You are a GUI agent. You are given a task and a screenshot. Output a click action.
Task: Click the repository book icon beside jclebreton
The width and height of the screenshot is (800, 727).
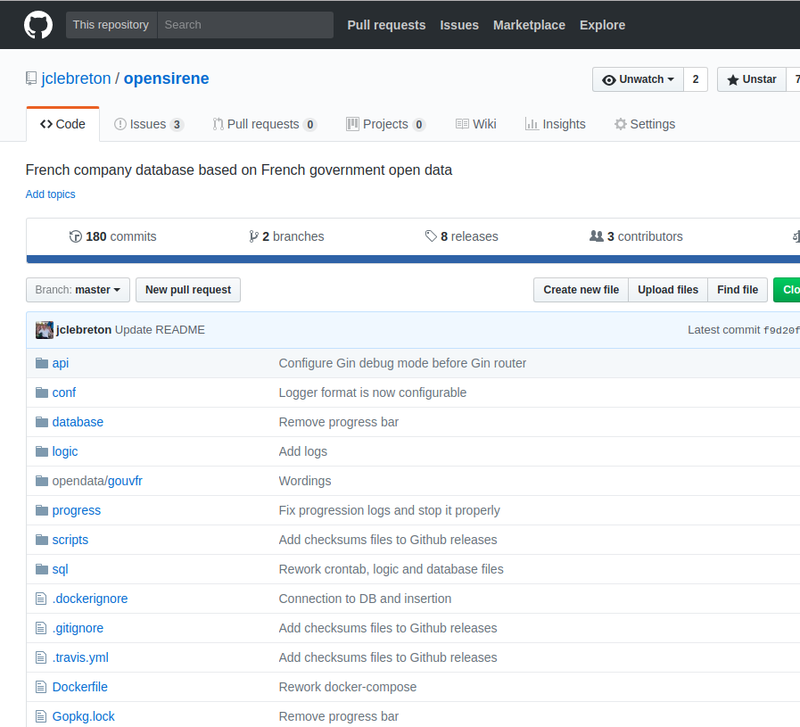[x=32, y=80]
